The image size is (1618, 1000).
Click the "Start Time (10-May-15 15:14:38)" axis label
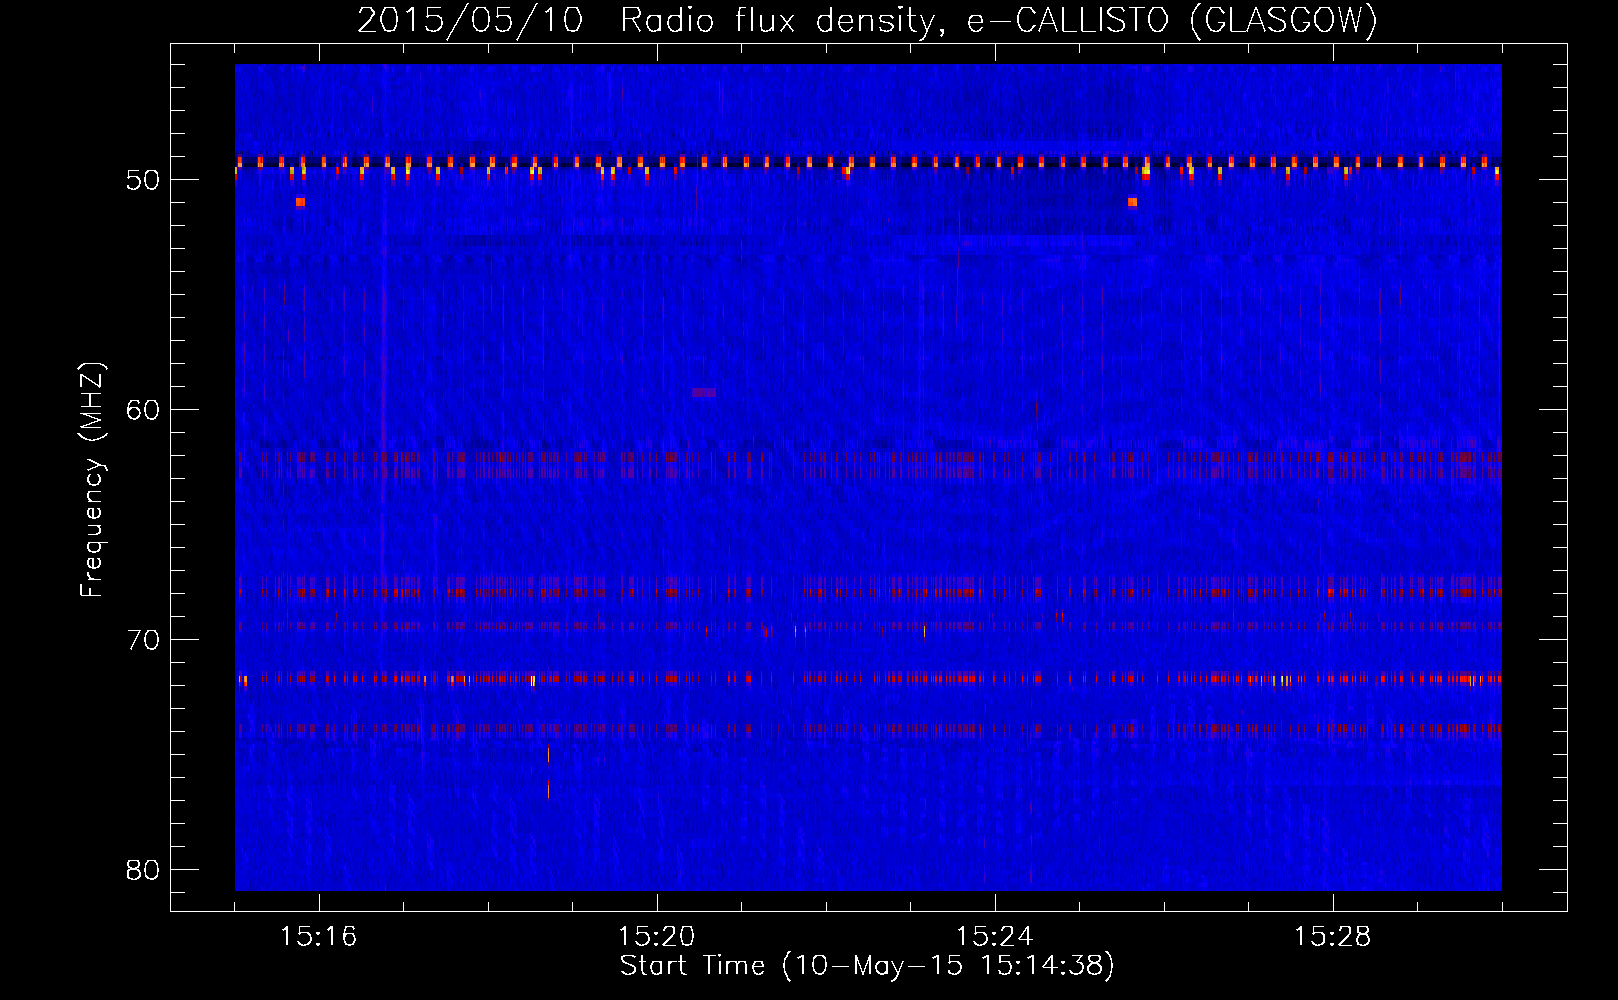coord(867,966)
